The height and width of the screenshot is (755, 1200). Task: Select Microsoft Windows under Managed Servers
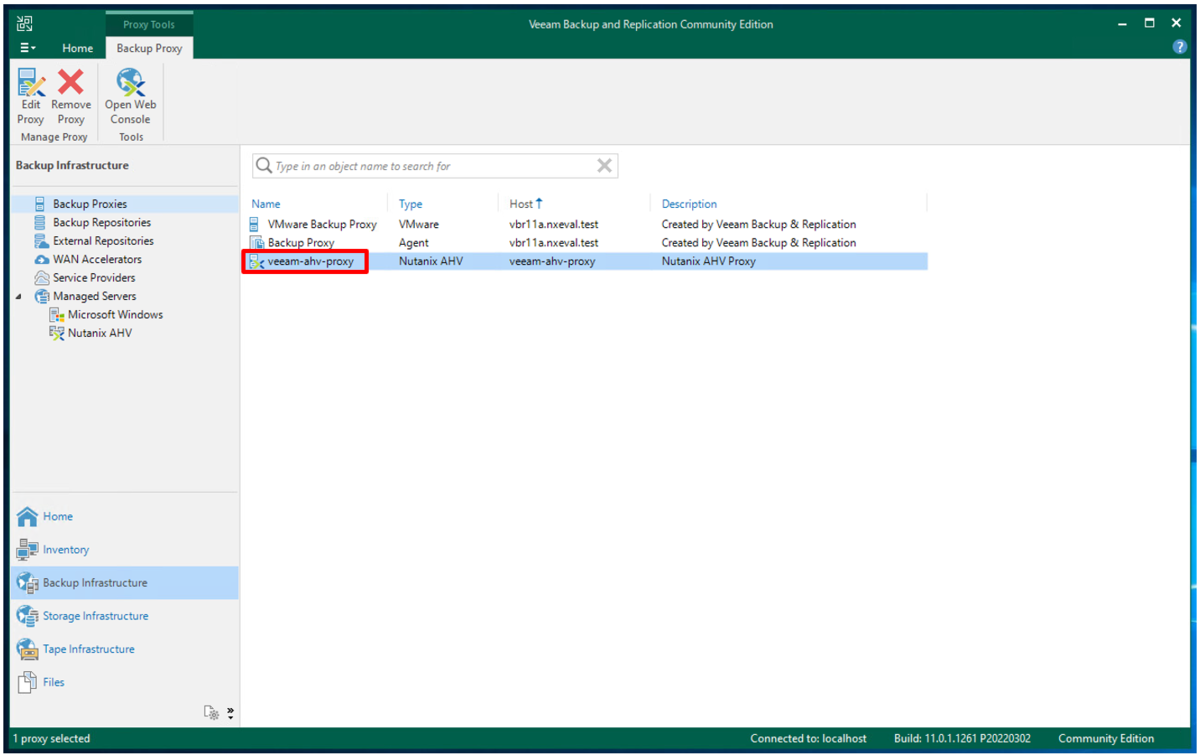coord(115,314)
